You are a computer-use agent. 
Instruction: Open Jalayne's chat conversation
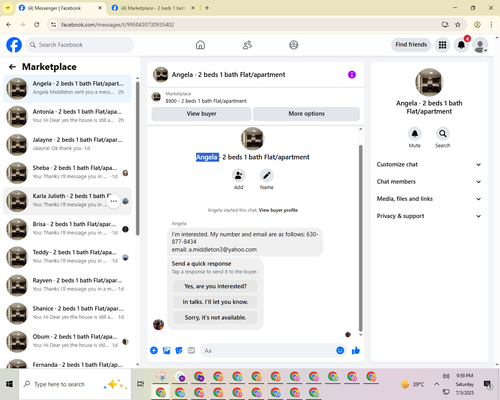pos(67,145)
